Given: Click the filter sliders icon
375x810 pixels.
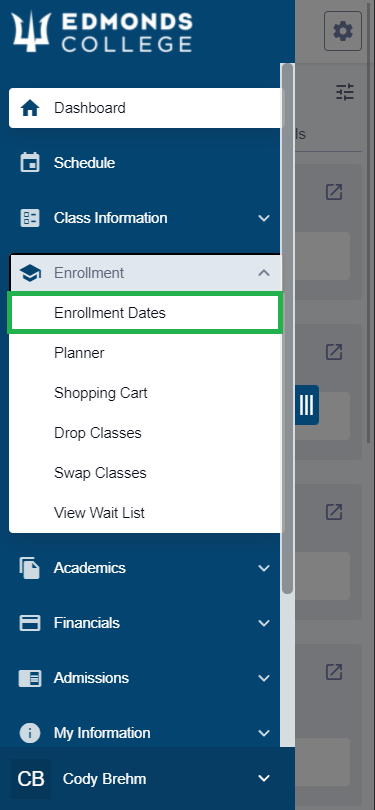Looking at the screenshot, I should 345,91.
